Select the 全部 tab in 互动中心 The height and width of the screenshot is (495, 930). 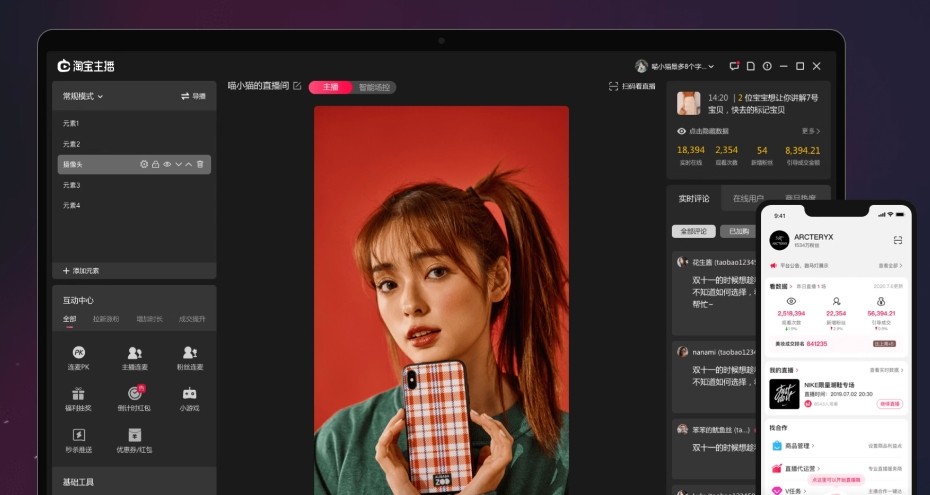70,319
